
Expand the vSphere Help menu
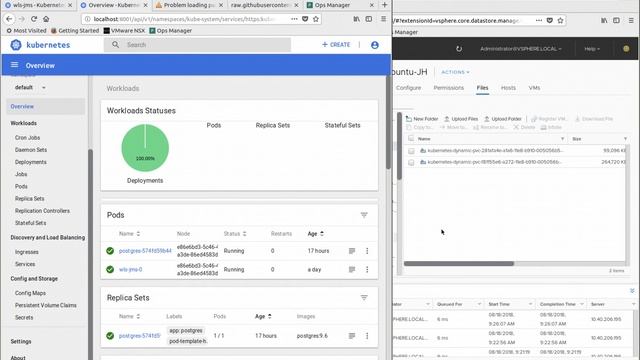click(592, 49)
